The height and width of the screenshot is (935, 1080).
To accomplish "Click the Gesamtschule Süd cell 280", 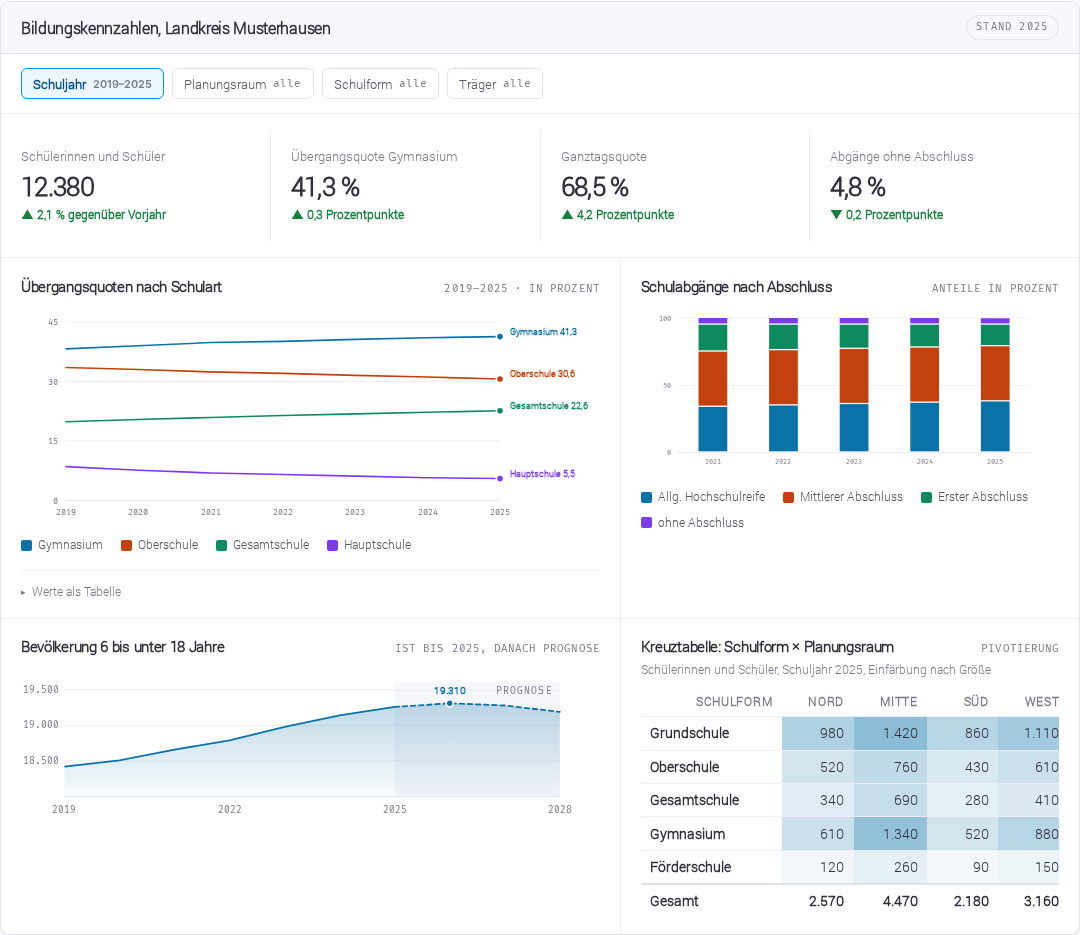I will click(x=962, y=800).
